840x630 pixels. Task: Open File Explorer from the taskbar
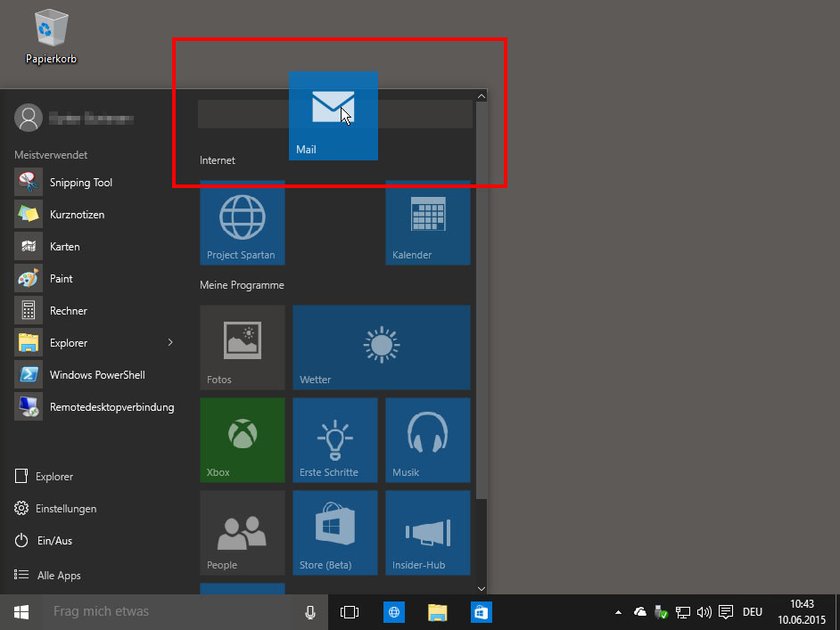437,612
